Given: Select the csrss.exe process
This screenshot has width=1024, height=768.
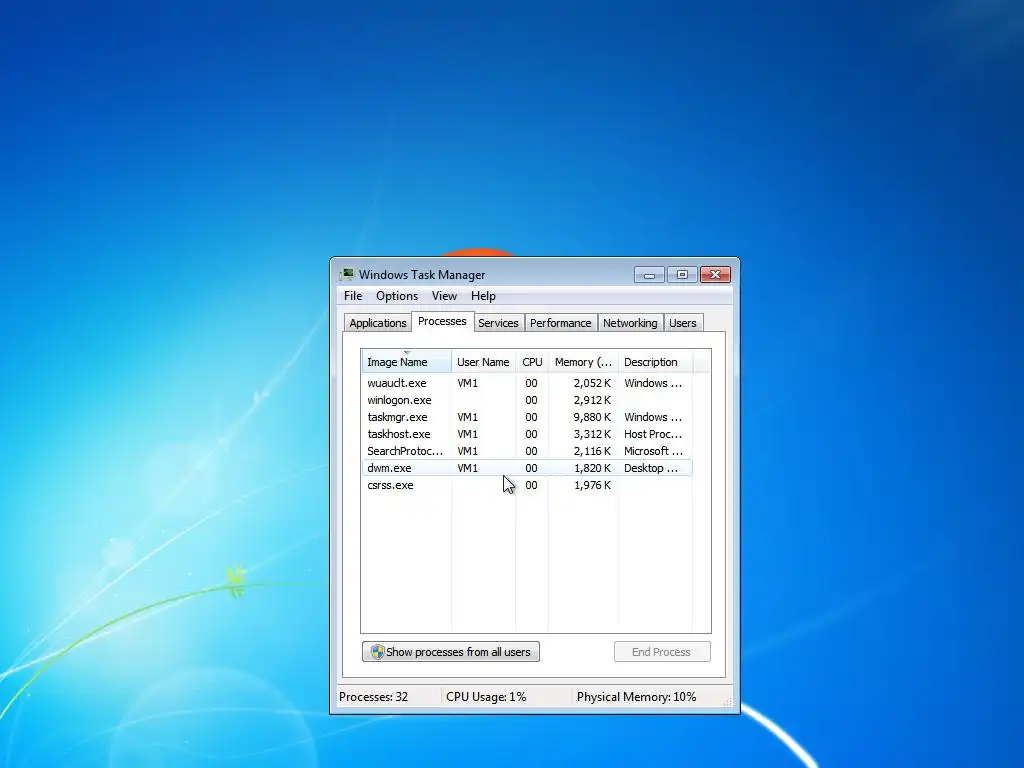Looking at the screenshot, I should point(526,485).
